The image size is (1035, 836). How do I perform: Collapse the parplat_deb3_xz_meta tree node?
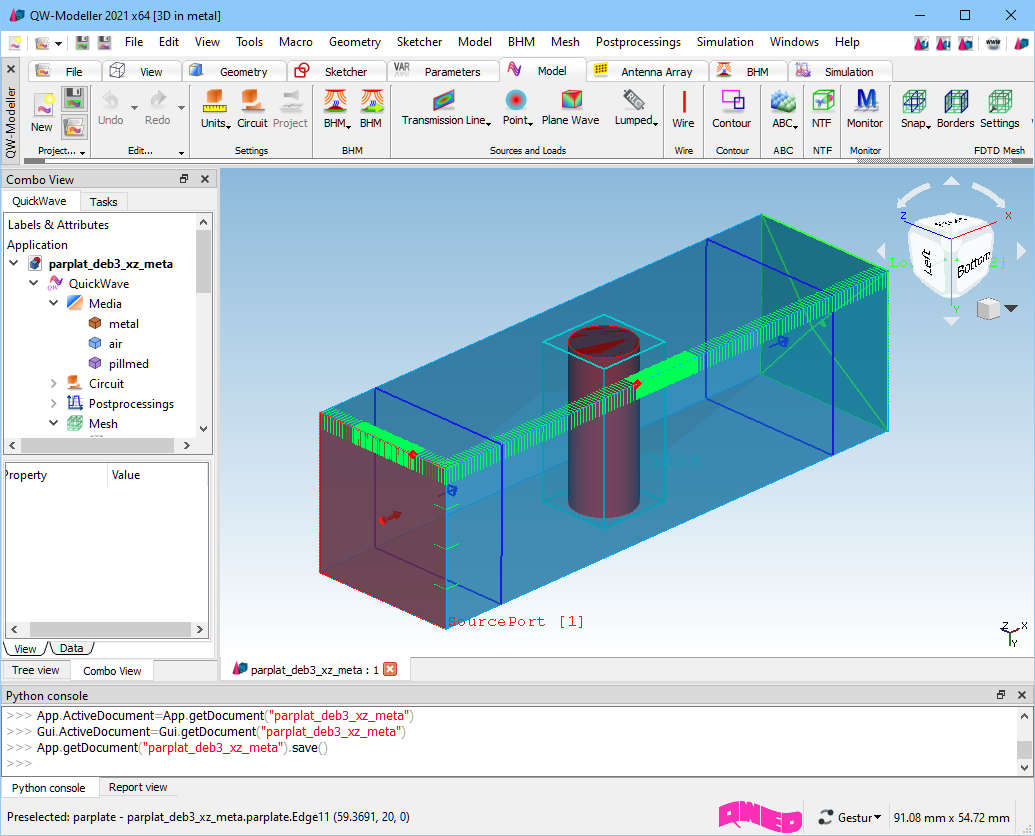(x=14, y=263)
